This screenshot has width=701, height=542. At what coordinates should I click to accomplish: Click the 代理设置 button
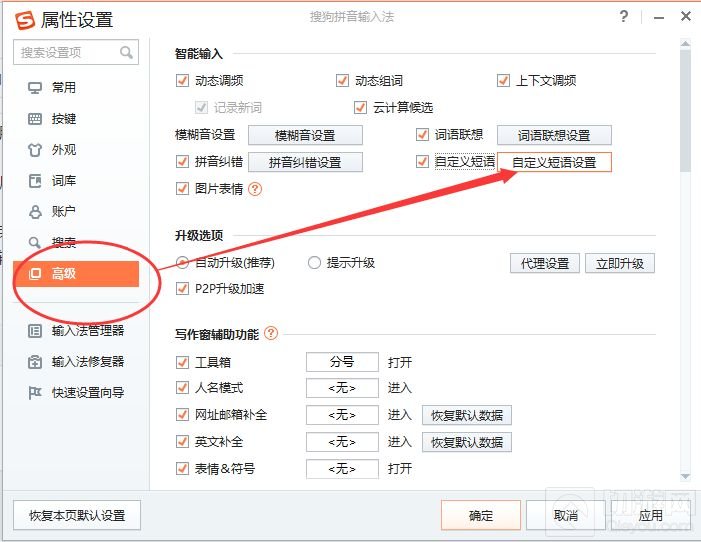pos(545,263)
